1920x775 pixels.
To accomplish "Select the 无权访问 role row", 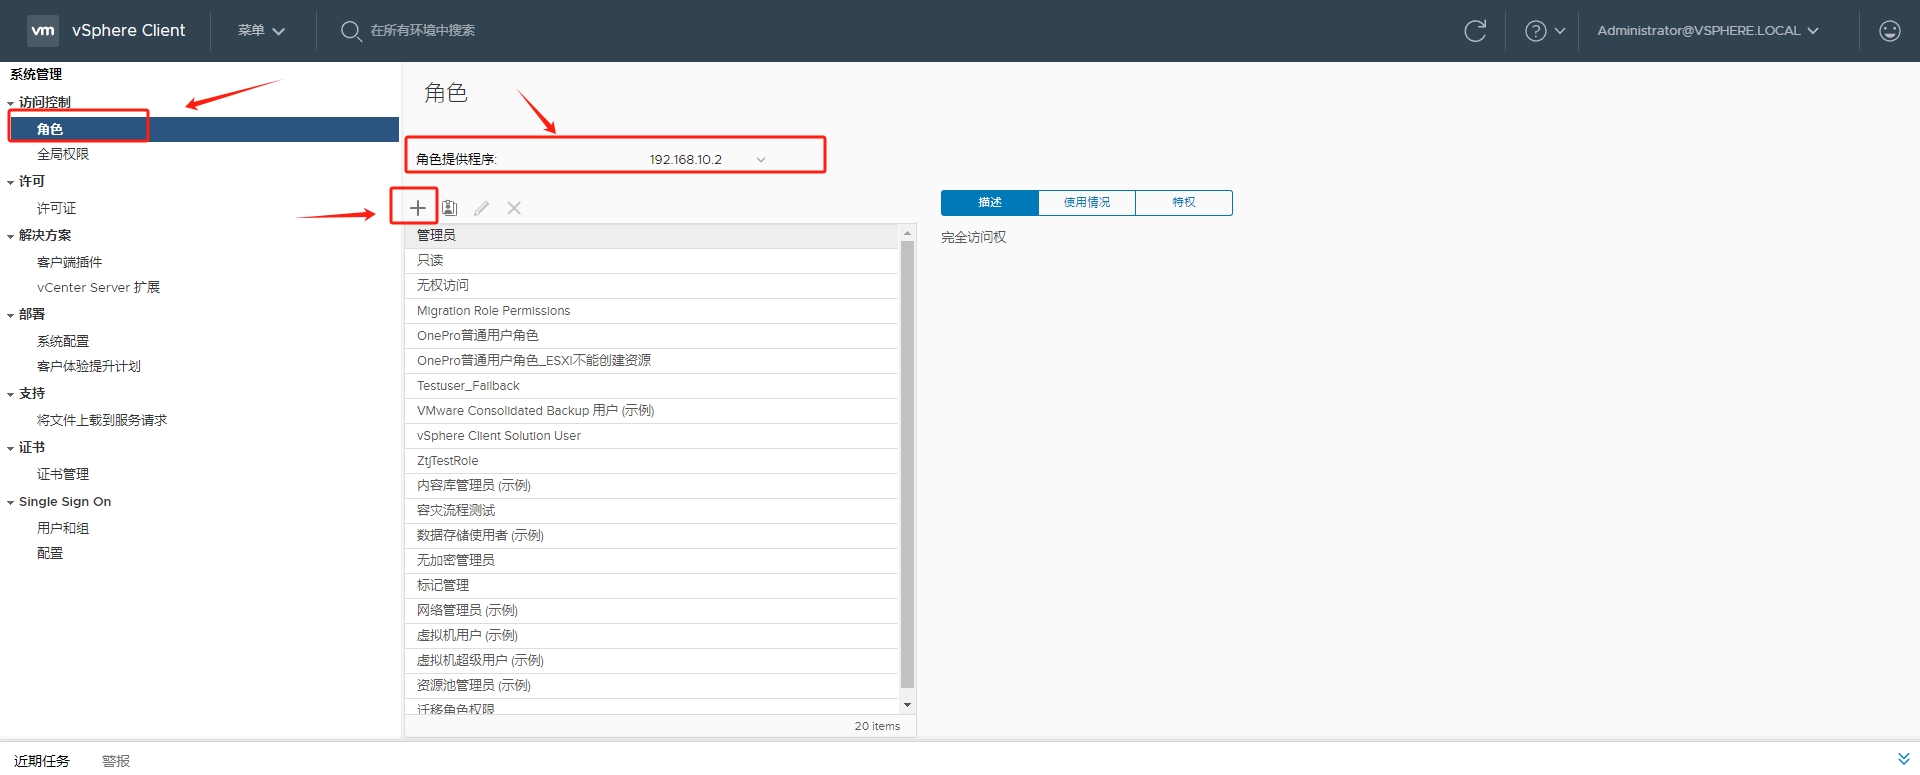I will [x=651, y=285].
